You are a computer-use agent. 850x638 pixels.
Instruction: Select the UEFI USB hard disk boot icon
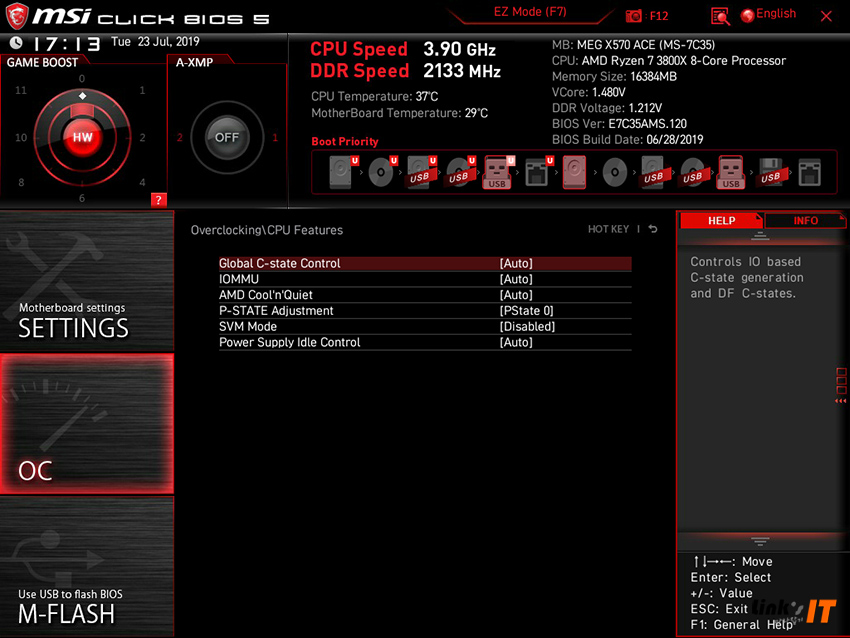click(422, 172)
